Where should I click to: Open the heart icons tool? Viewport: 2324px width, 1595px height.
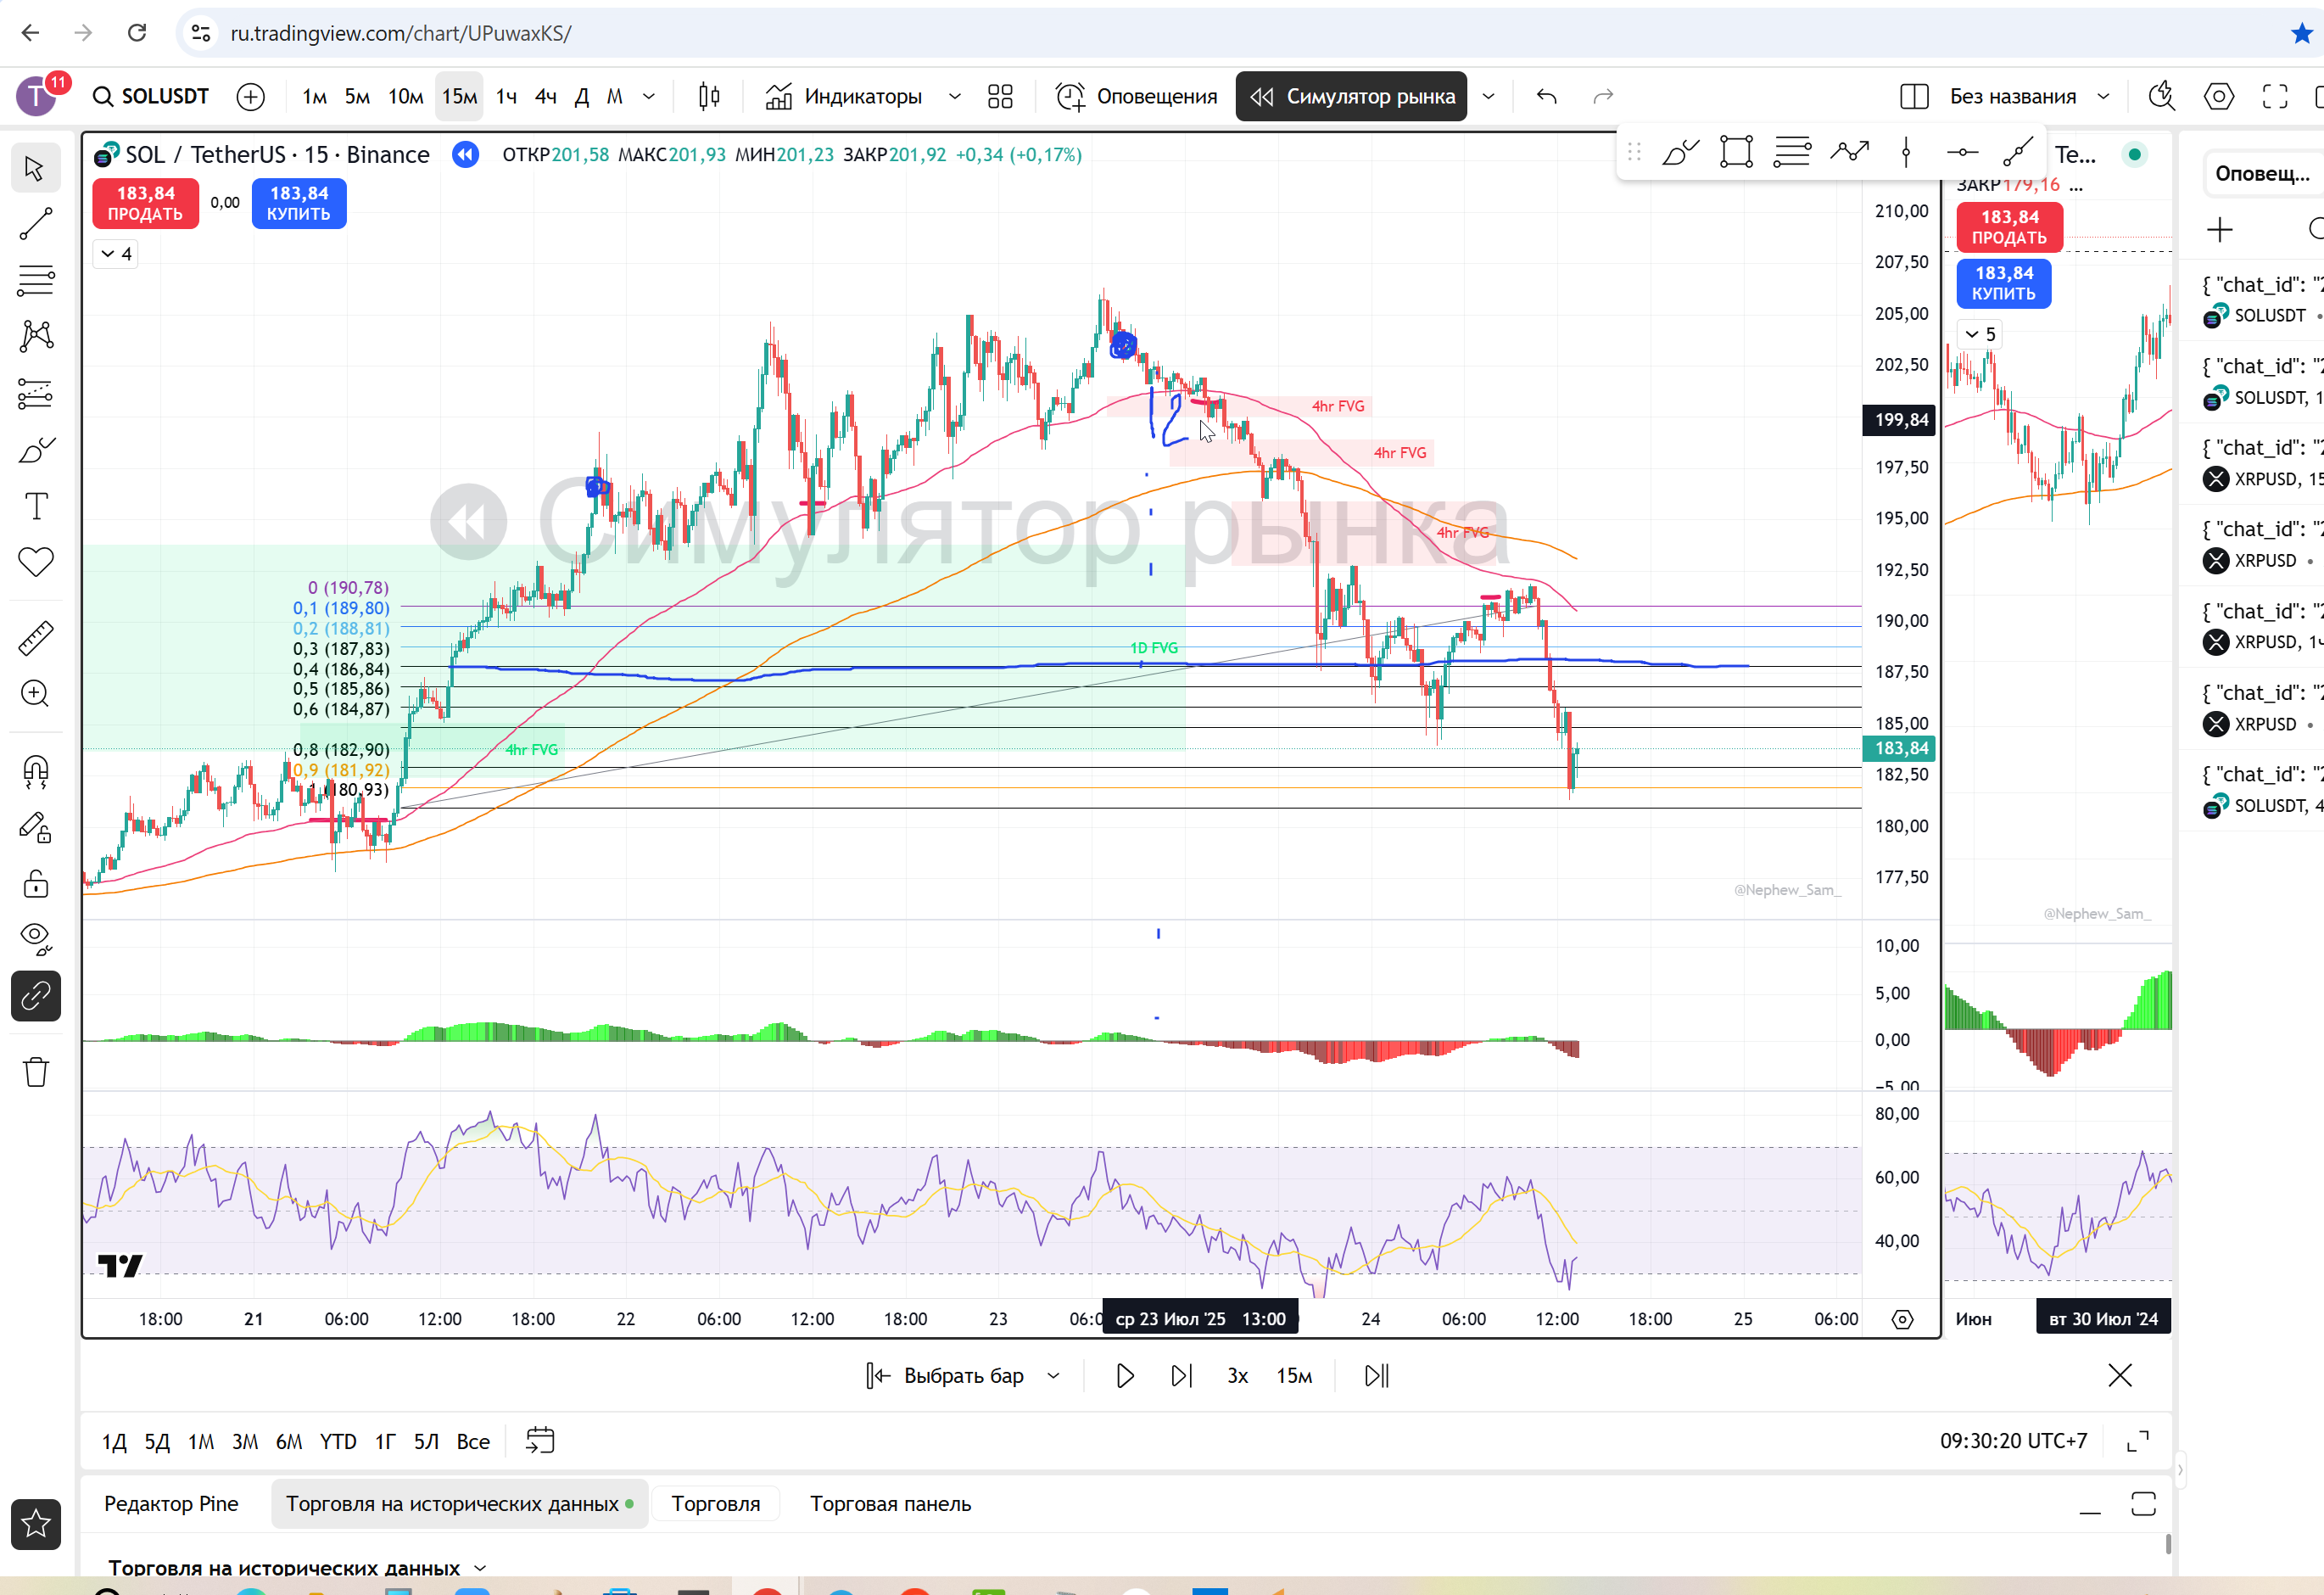click(36, 562)
